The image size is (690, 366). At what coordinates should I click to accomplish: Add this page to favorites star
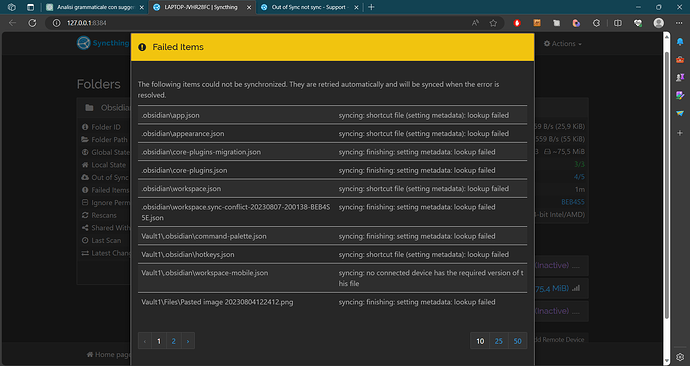(493, 23)
